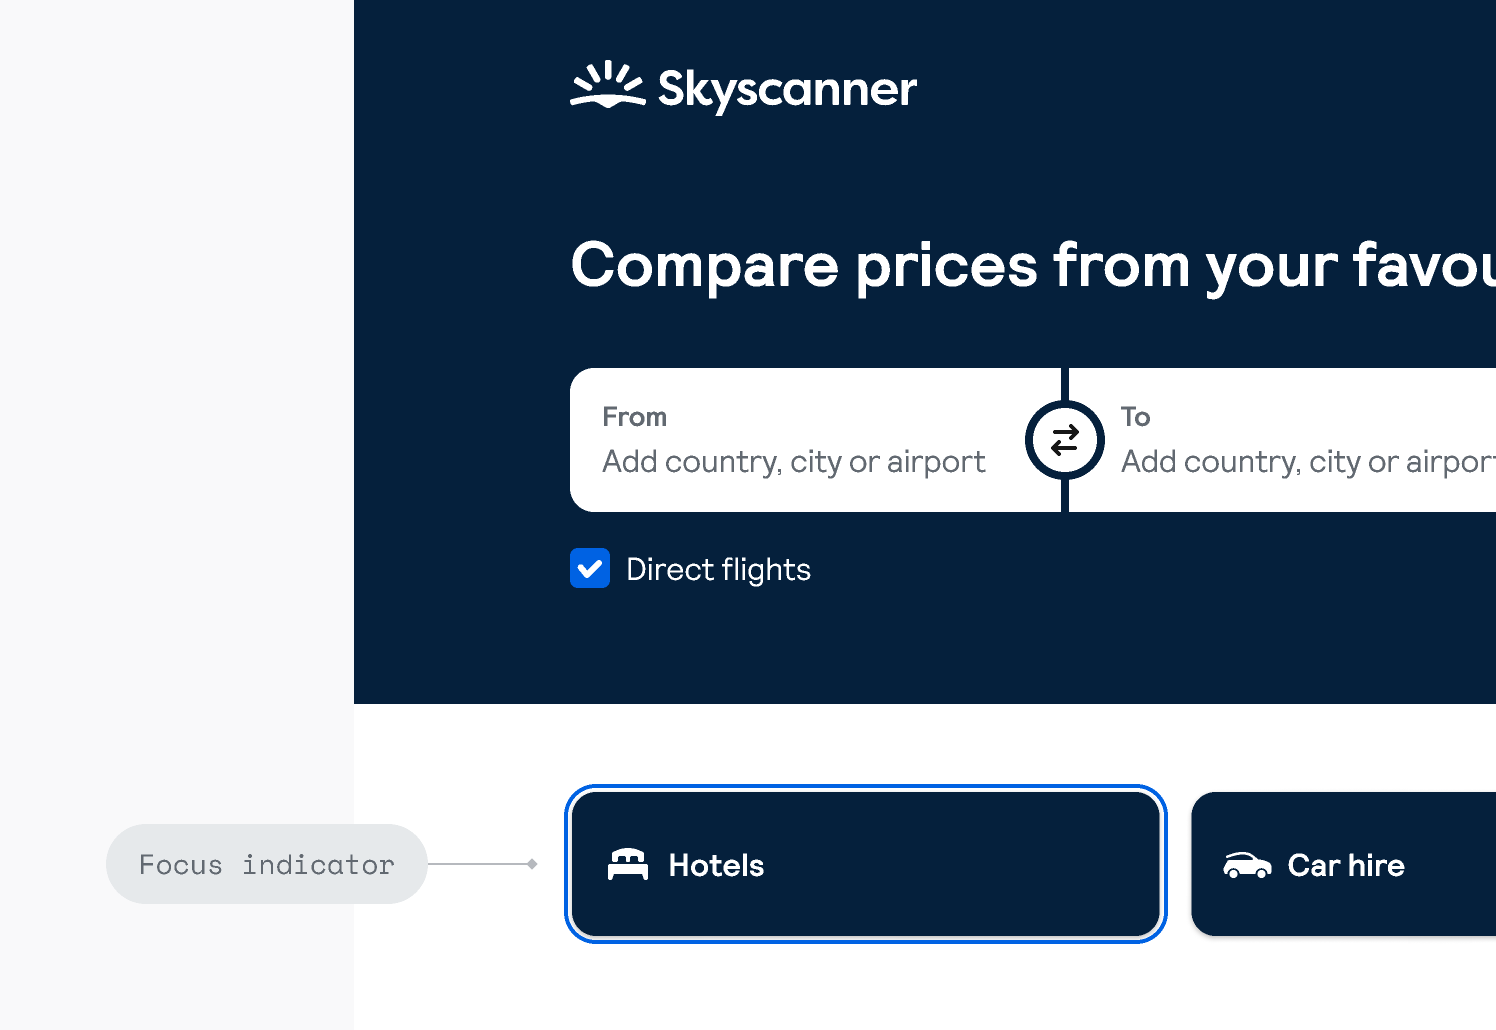Open the Hotels button
Screen dimensions: 1496x1030
pyautogui.click(x=866, y=864)
